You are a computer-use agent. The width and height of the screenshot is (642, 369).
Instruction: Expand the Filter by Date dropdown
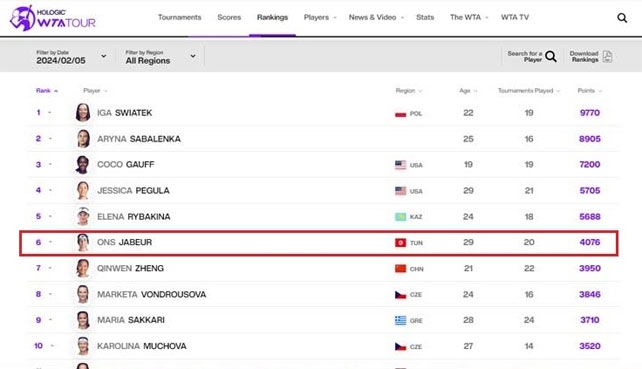coord(71,57)
